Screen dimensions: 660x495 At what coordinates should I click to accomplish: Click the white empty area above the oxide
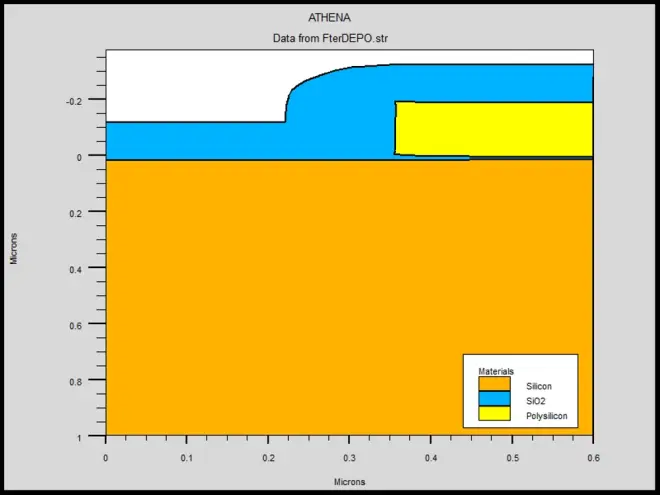click(x=190, y=85)
